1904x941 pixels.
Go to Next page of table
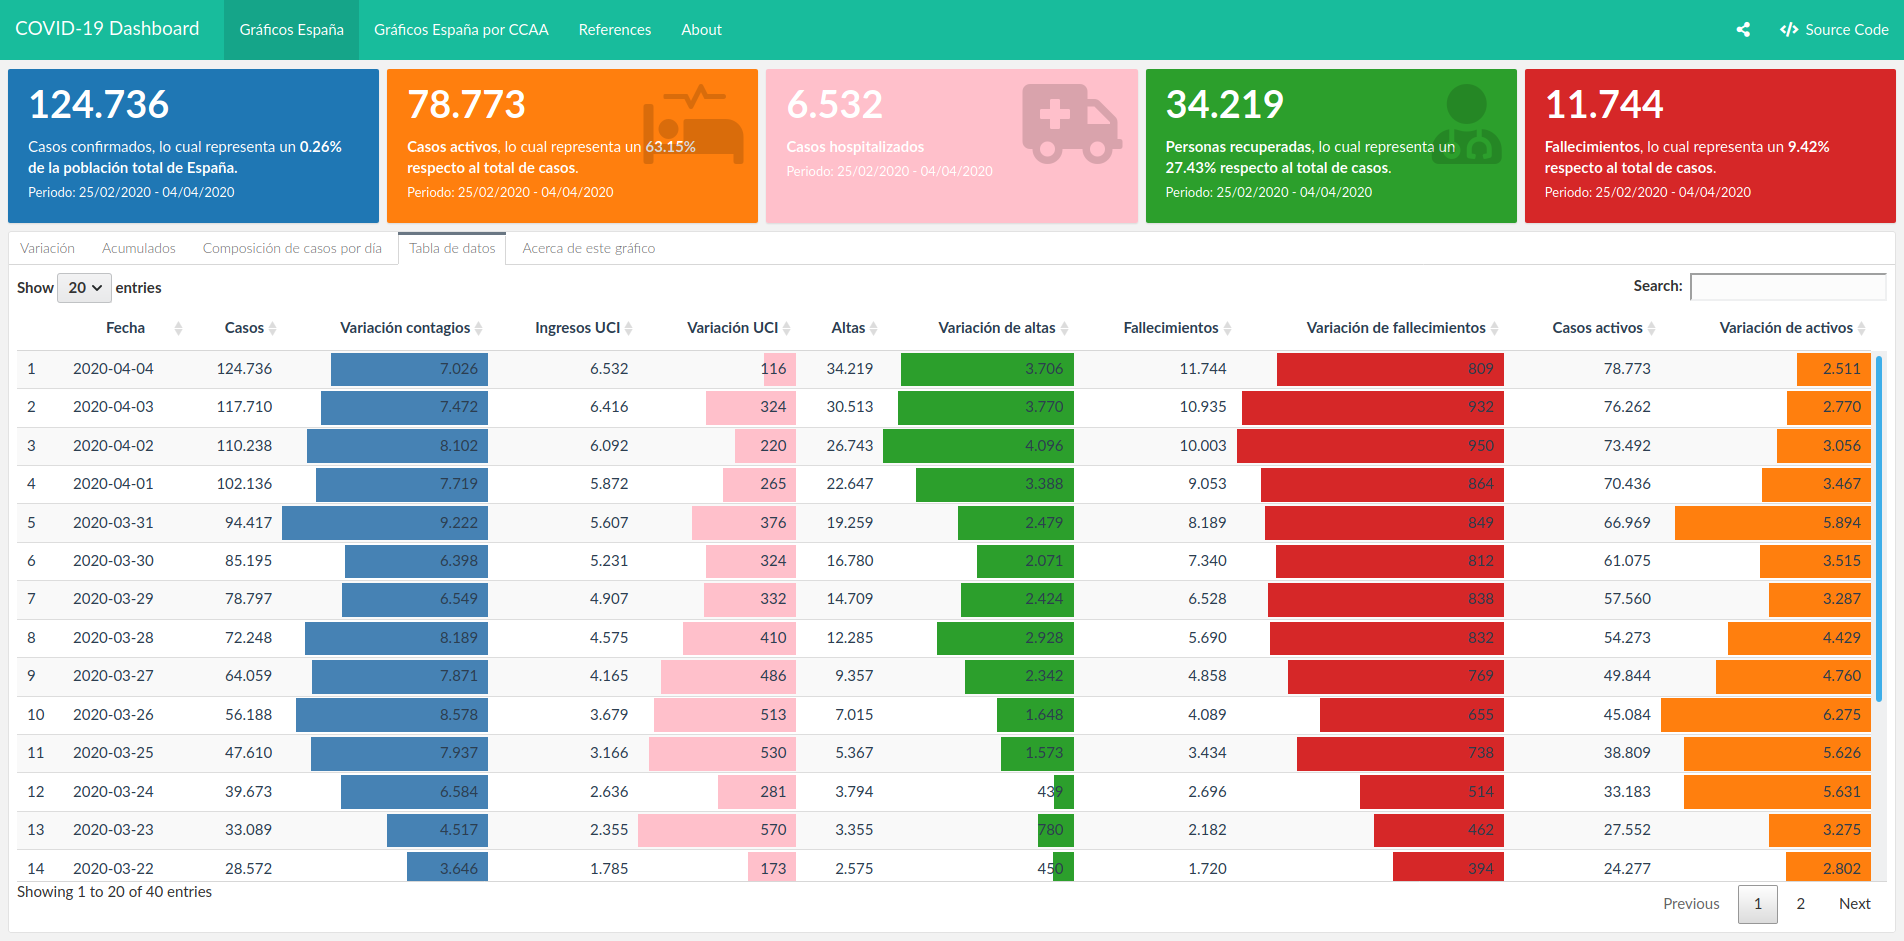click(1854, 904)
